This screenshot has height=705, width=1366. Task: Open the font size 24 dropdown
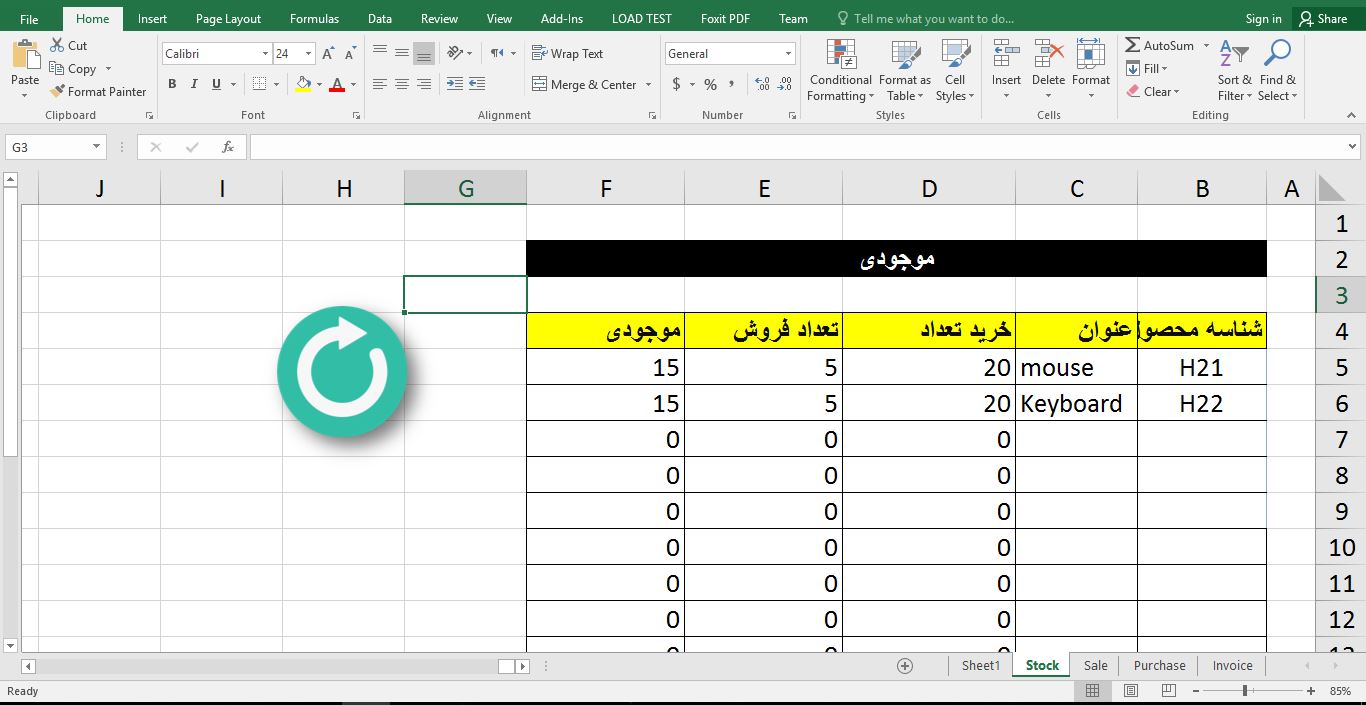(x=309, y=54)
